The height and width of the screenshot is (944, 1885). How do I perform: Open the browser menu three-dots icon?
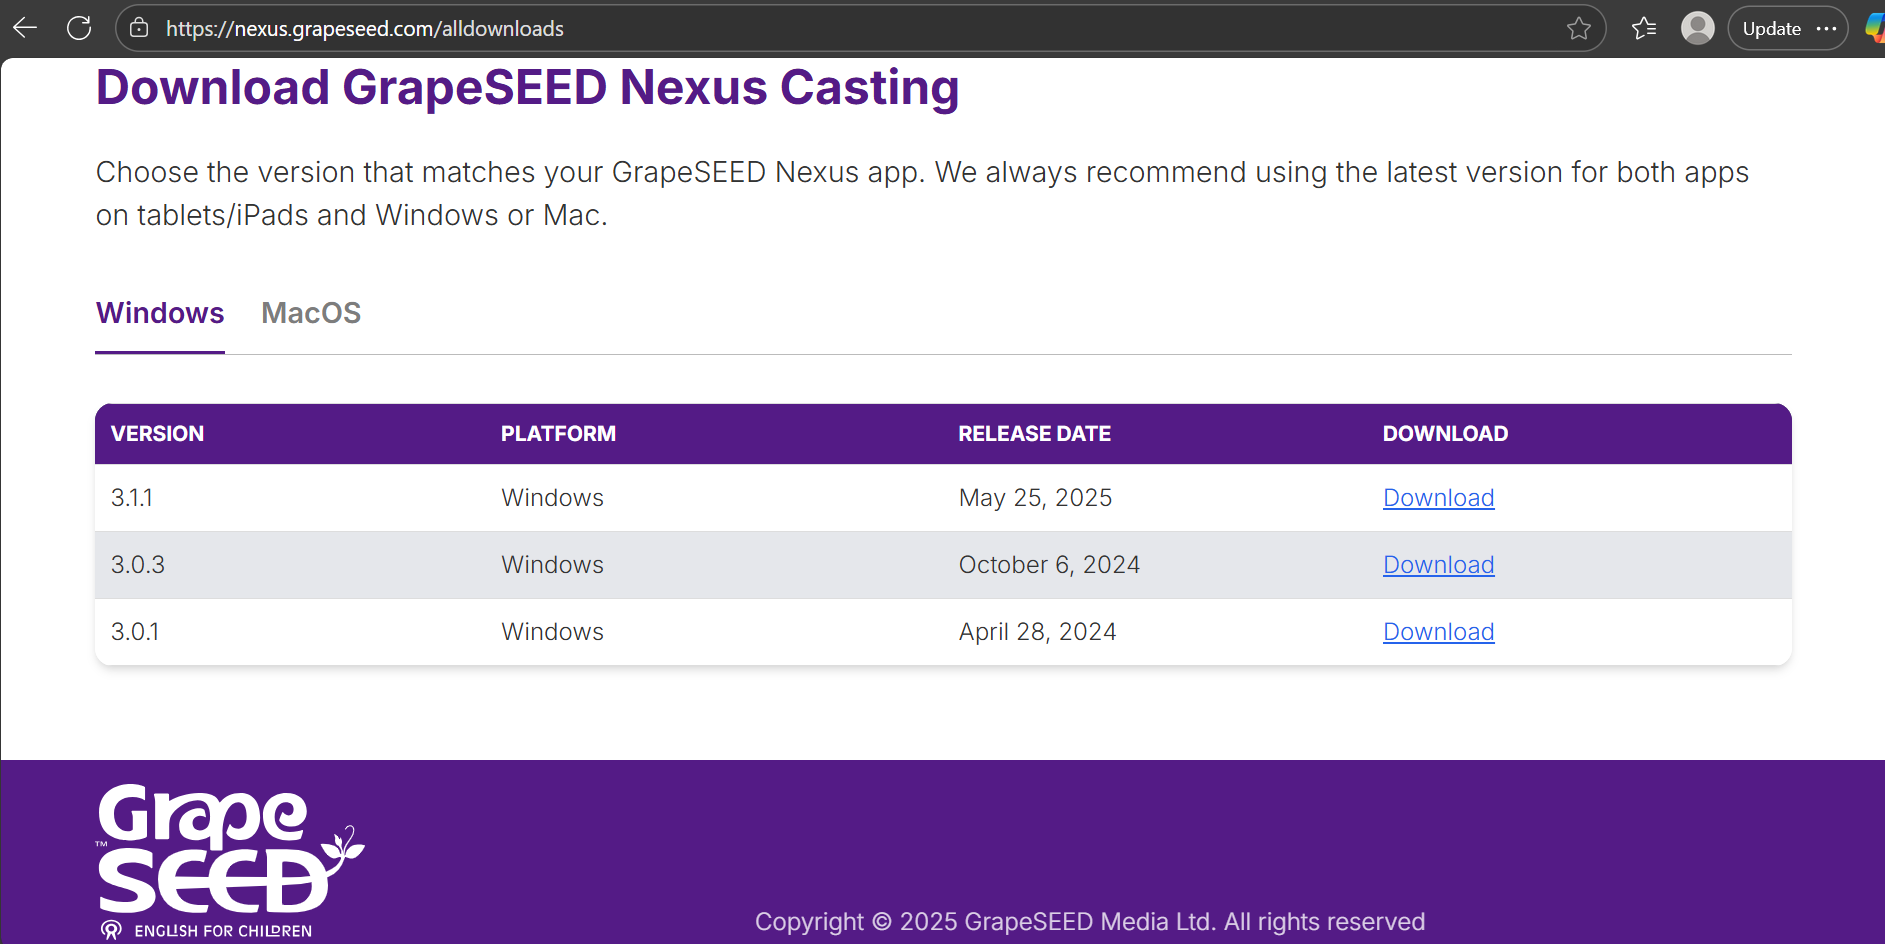coord(1827,28)
